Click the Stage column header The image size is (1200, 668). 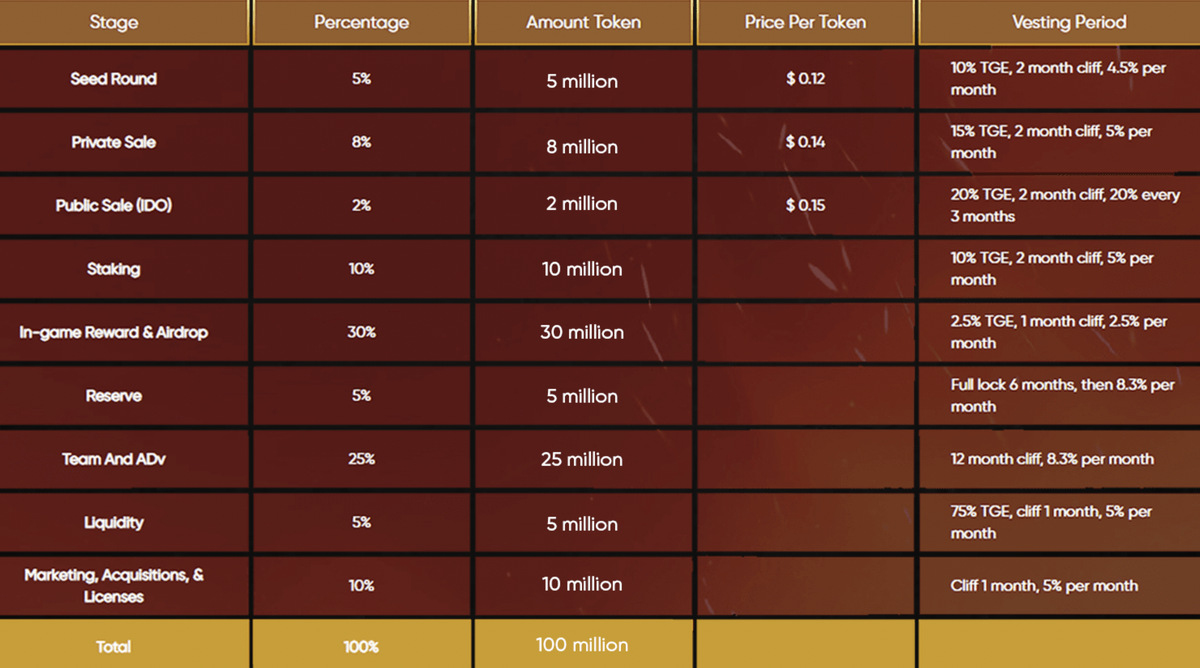114,22
